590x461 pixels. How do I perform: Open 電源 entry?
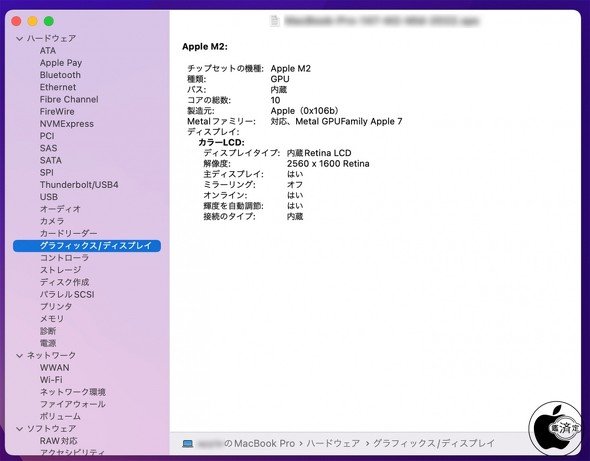[48, 343]
